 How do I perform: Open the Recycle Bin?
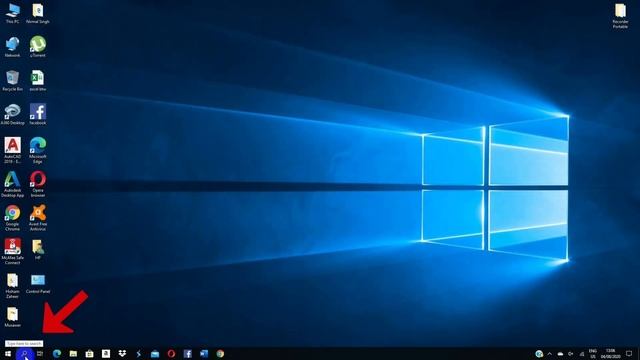13,81
